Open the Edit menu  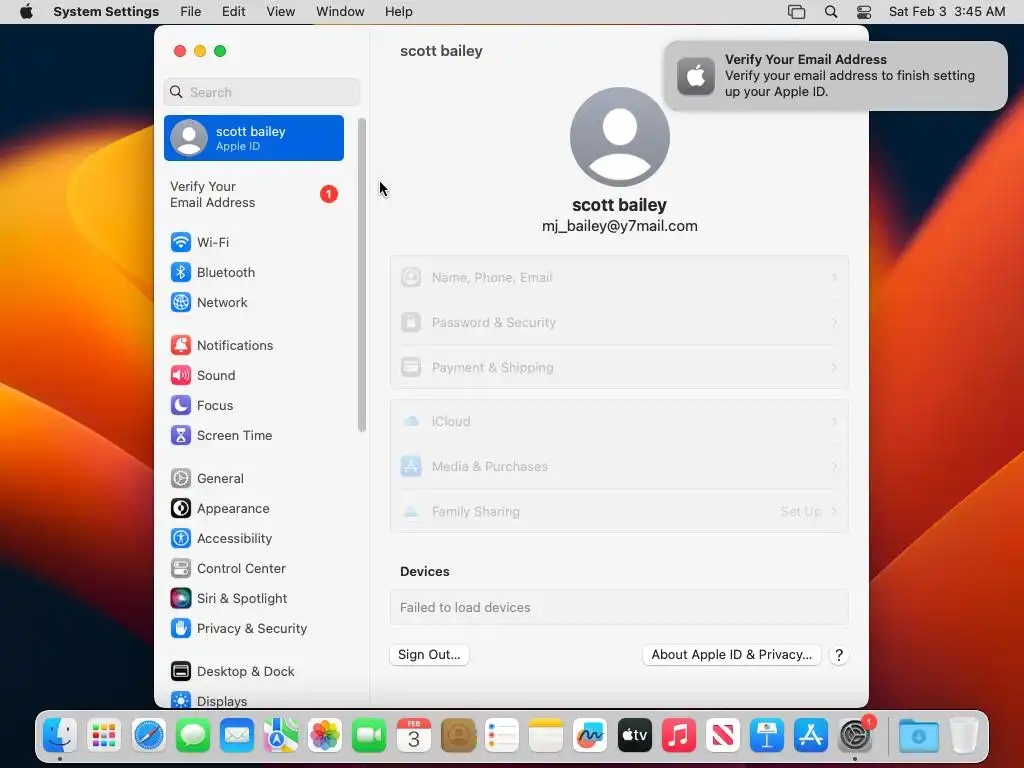[x=233, y=12]
